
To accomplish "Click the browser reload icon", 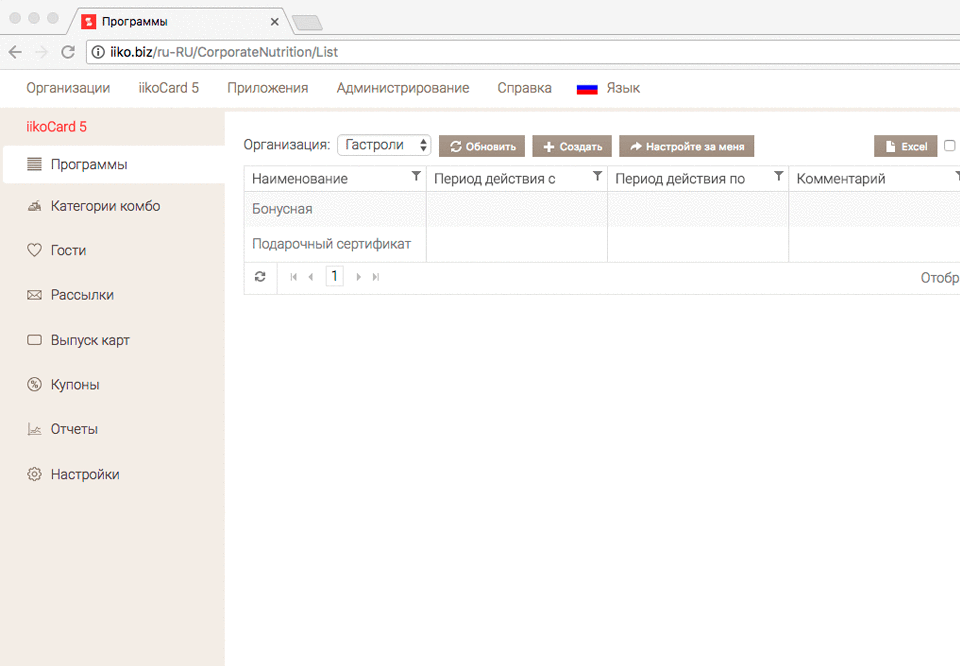I will (x=68, y=52).
